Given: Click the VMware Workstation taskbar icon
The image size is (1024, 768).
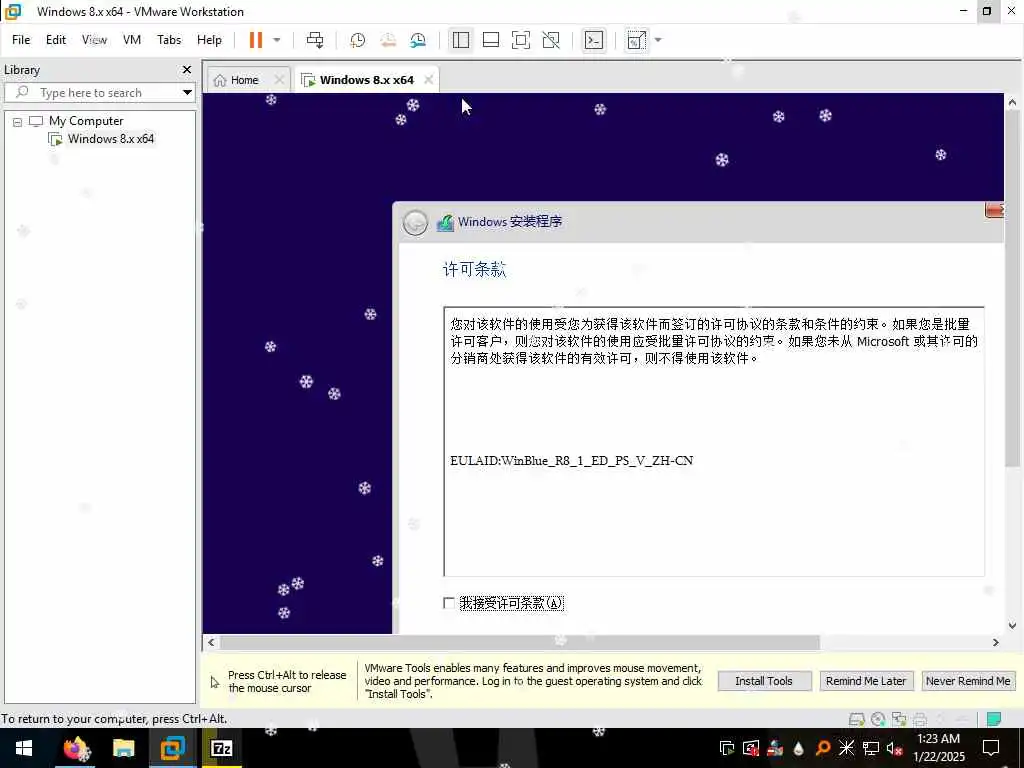Looking at the screenshot, I should tap(172, 748).
